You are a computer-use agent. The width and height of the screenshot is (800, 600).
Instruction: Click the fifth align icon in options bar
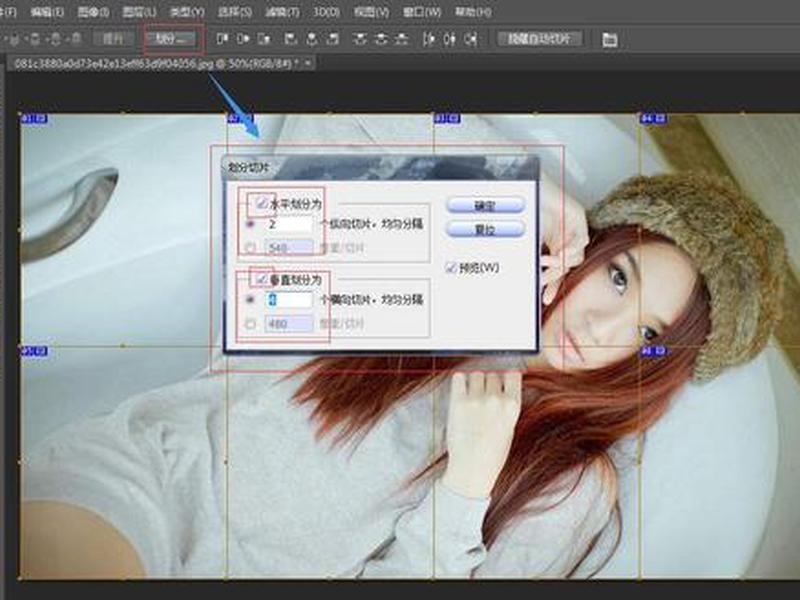pyautogui.click(x=312, y=39)
